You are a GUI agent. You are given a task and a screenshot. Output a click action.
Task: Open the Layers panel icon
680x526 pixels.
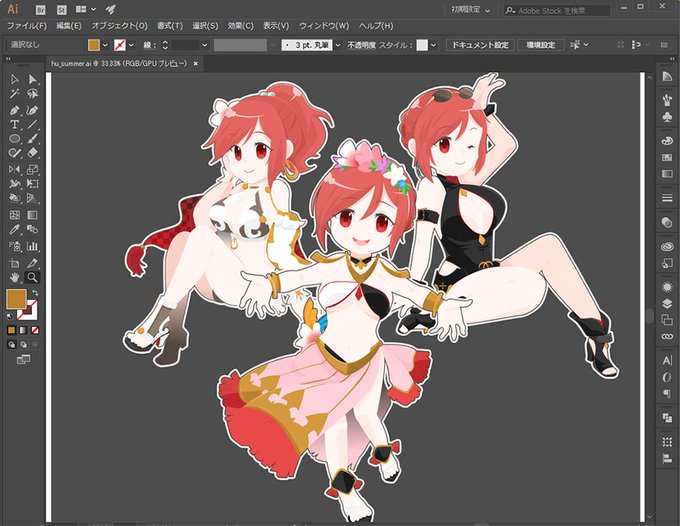[x=667, y=304]
